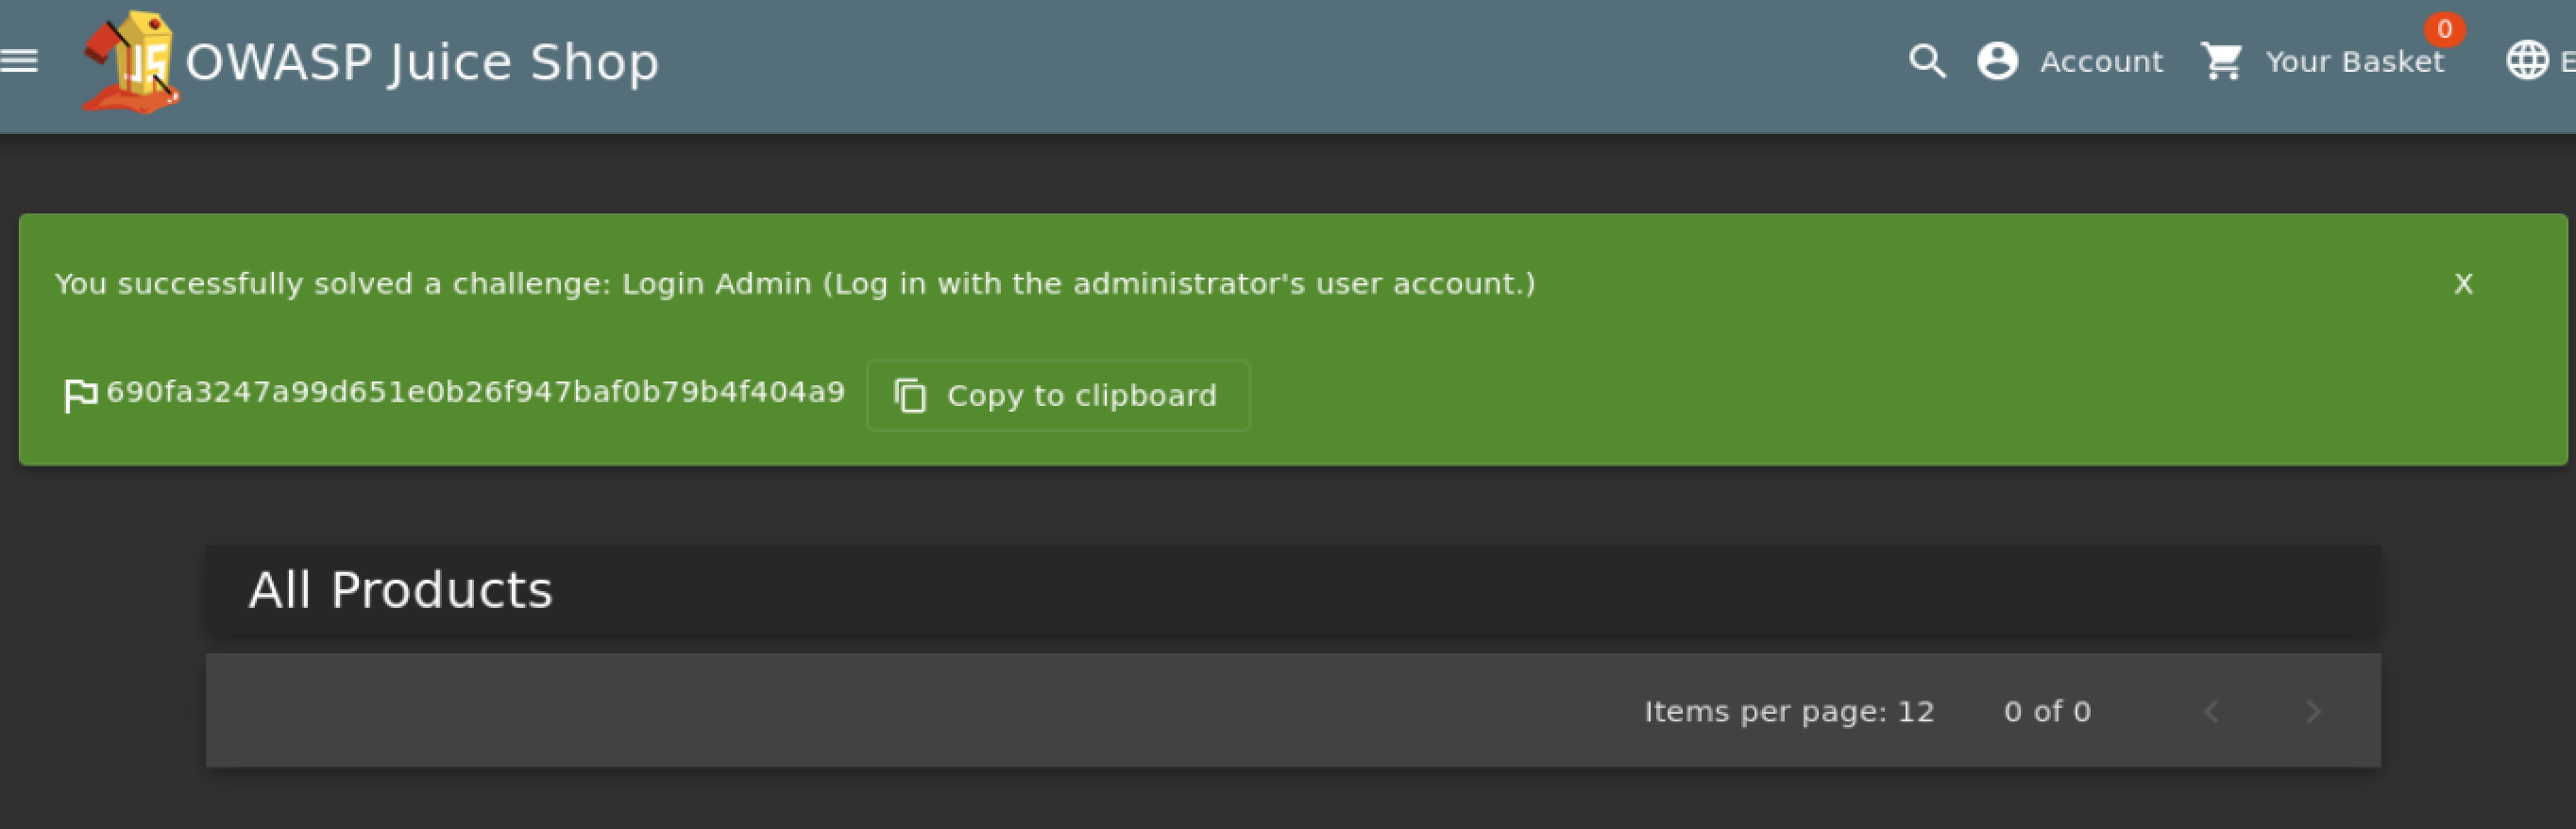Click the shopping cart icon
The width and height of the screenshot is (2576, 829).
point(2221,62)
